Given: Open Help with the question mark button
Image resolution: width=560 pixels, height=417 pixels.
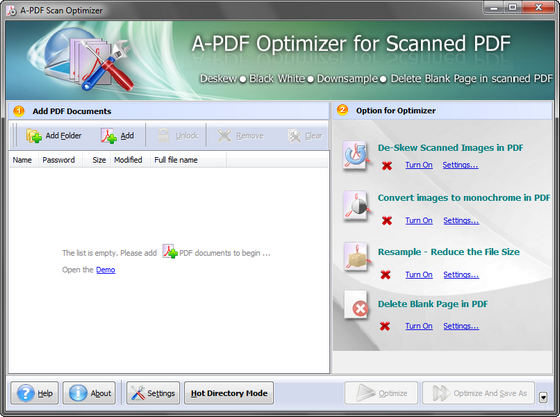Looking at the screenshot, I should coord(34,393).
